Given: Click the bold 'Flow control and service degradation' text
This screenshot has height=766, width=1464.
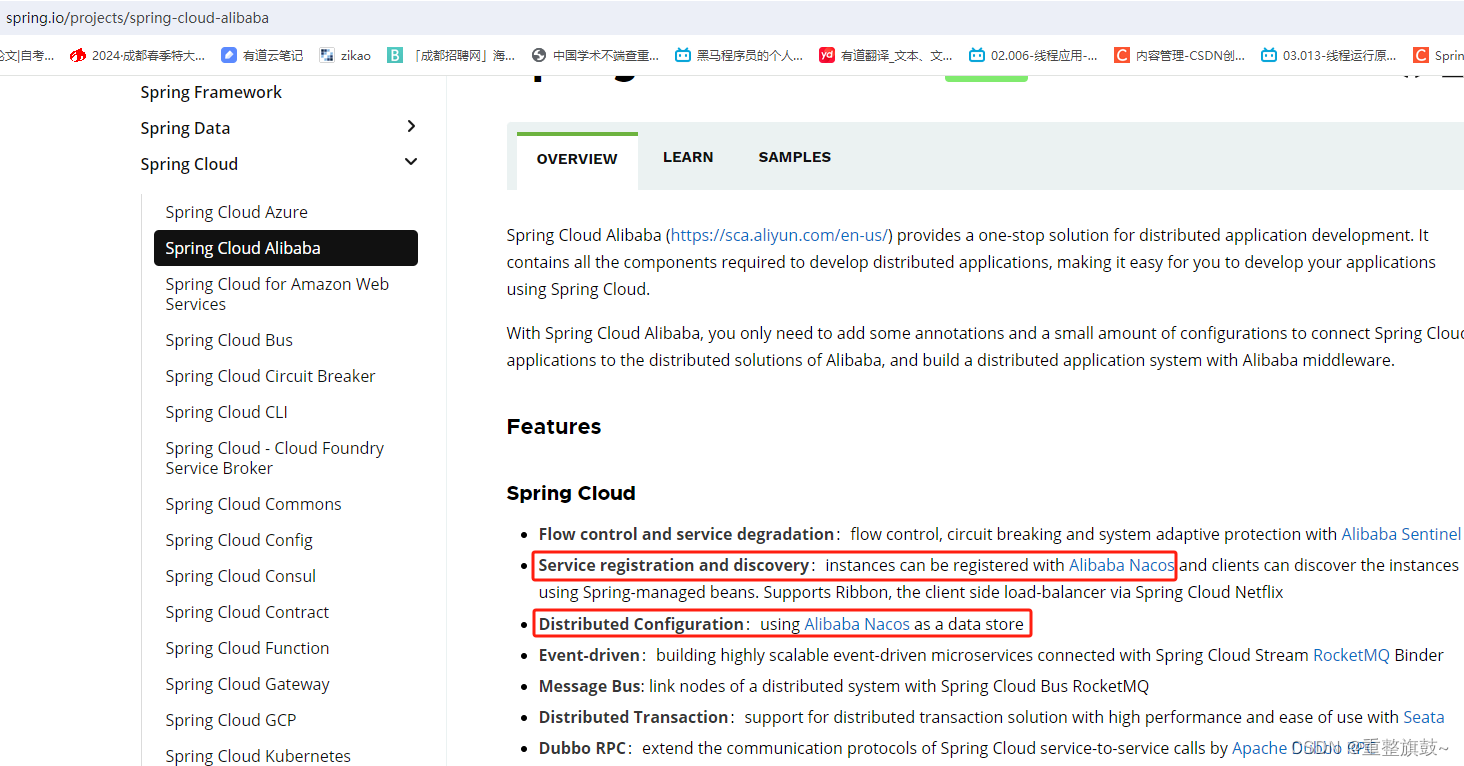Looking at the screenshot, I should point(686,534).
